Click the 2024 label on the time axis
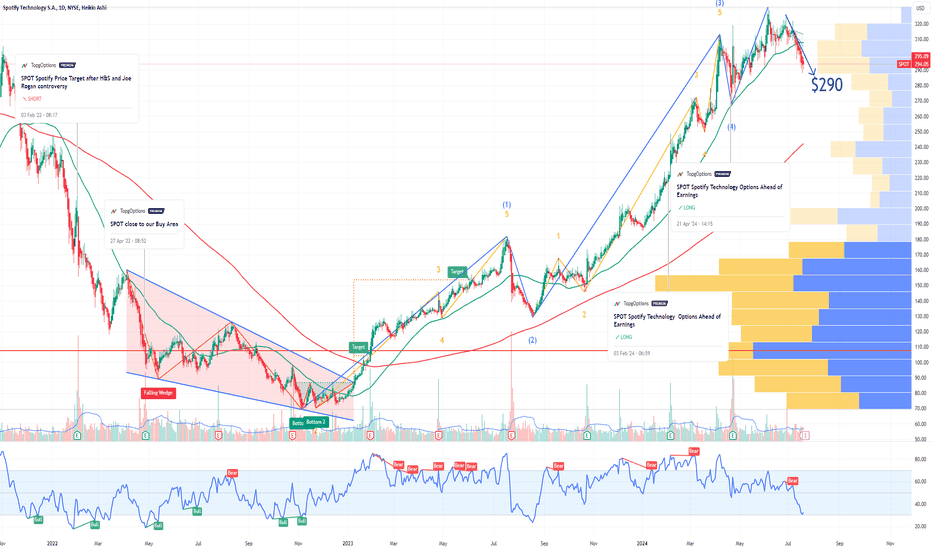 [641, 543]
